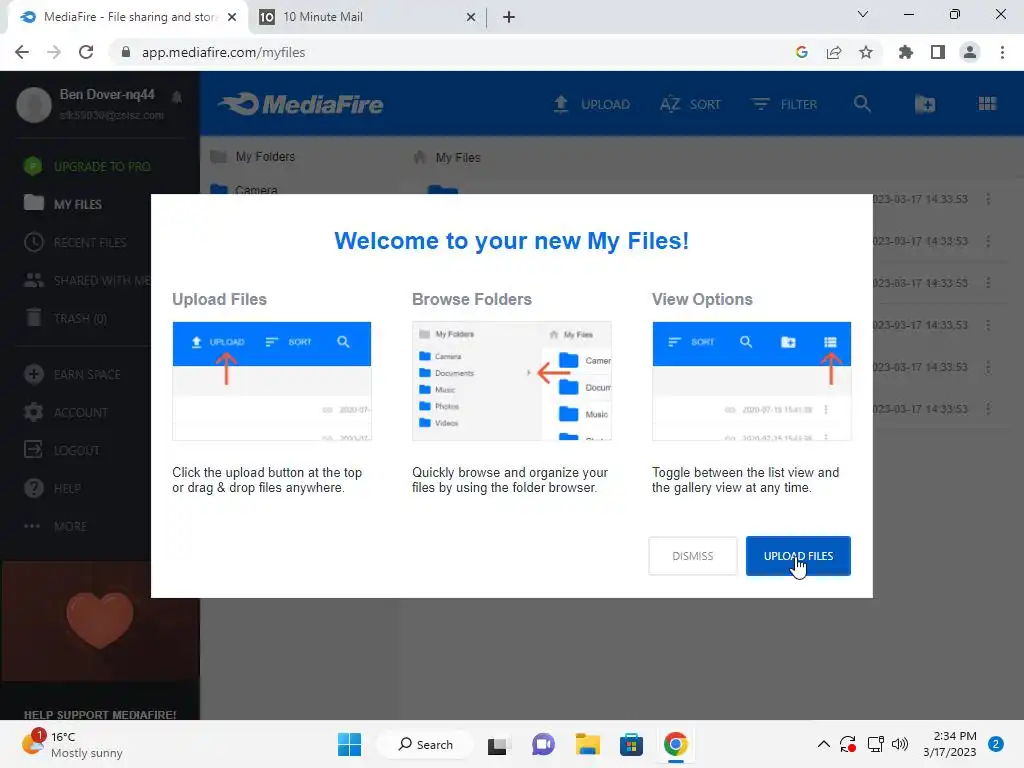Image resolution: width=1024 pixels, height=768 pixels.
Task: Click the address bar URL
Action: (223, 52)
